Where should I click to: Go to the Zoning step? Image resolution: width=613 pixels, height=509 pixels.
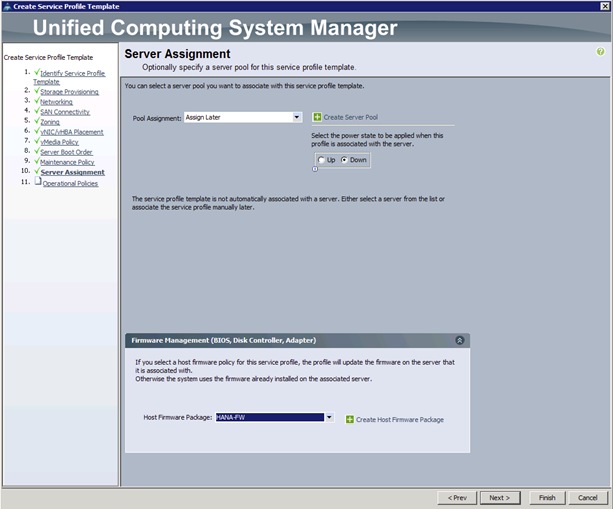(50, 122)
